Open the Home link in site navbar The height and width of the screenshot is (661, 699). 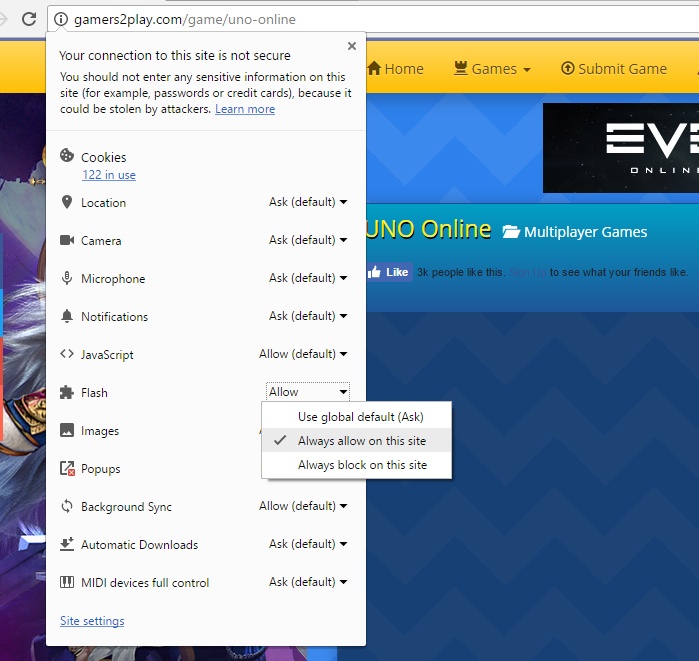tap(395, 69)
